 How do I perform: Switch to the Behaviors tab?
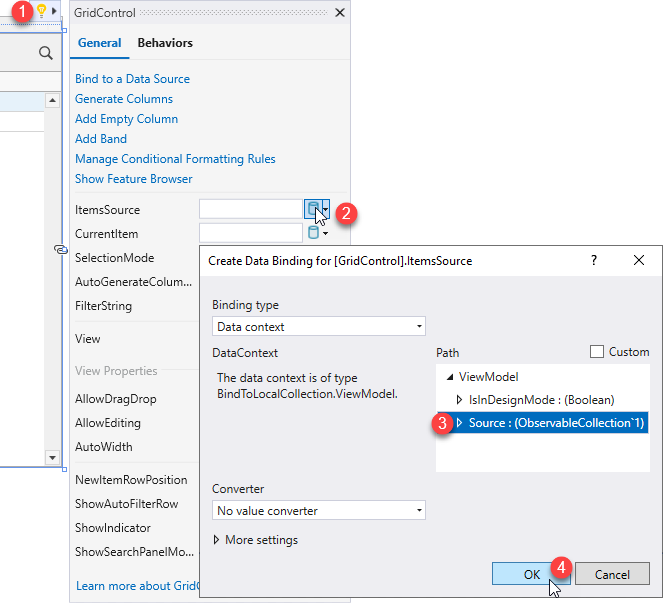click(x=165, y=43)
